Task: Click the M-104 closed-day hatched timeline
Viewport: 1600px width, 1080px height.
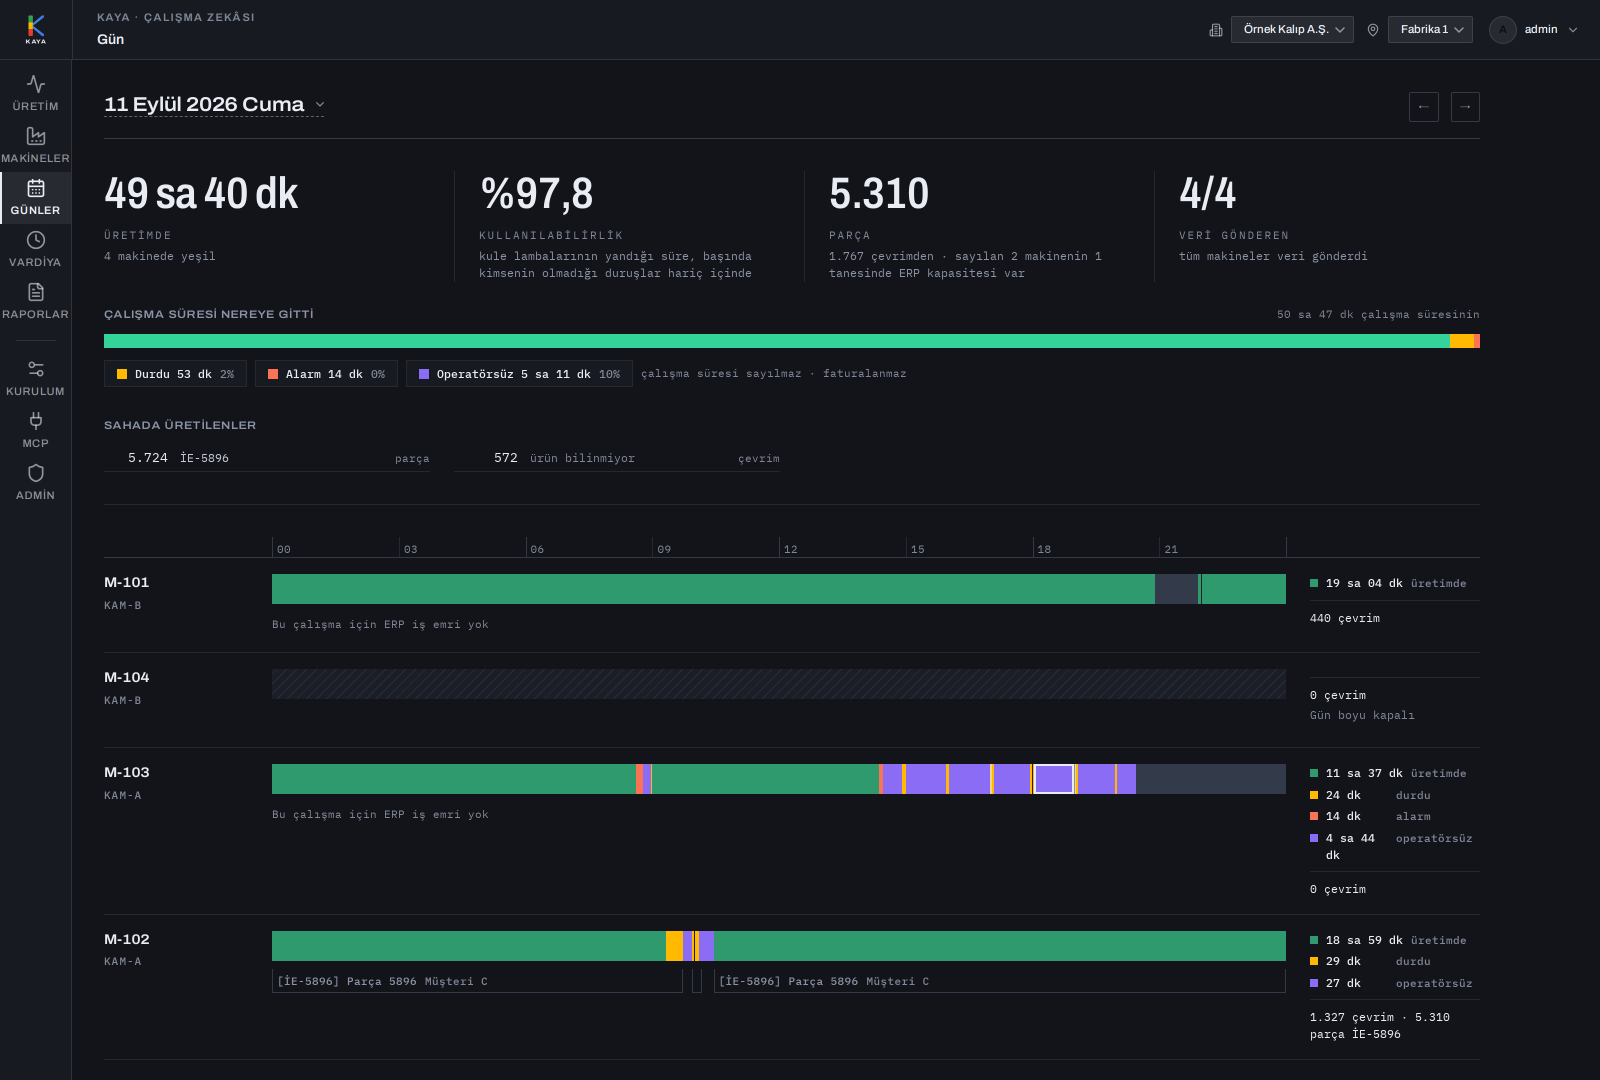Action: (779, 684)
